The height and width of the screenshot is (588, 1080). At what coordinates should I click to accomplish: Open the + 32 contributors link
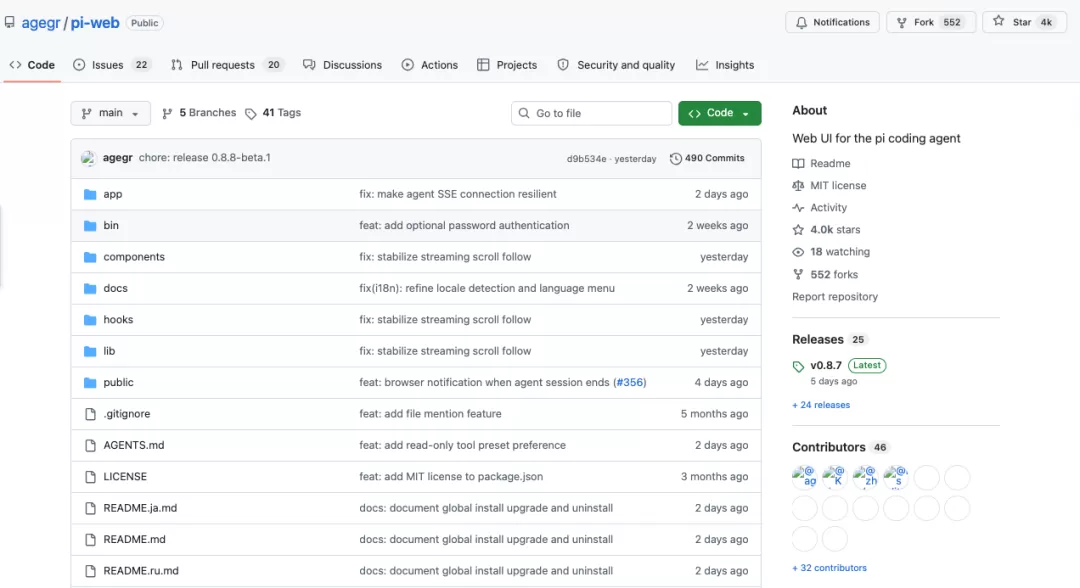829,568
